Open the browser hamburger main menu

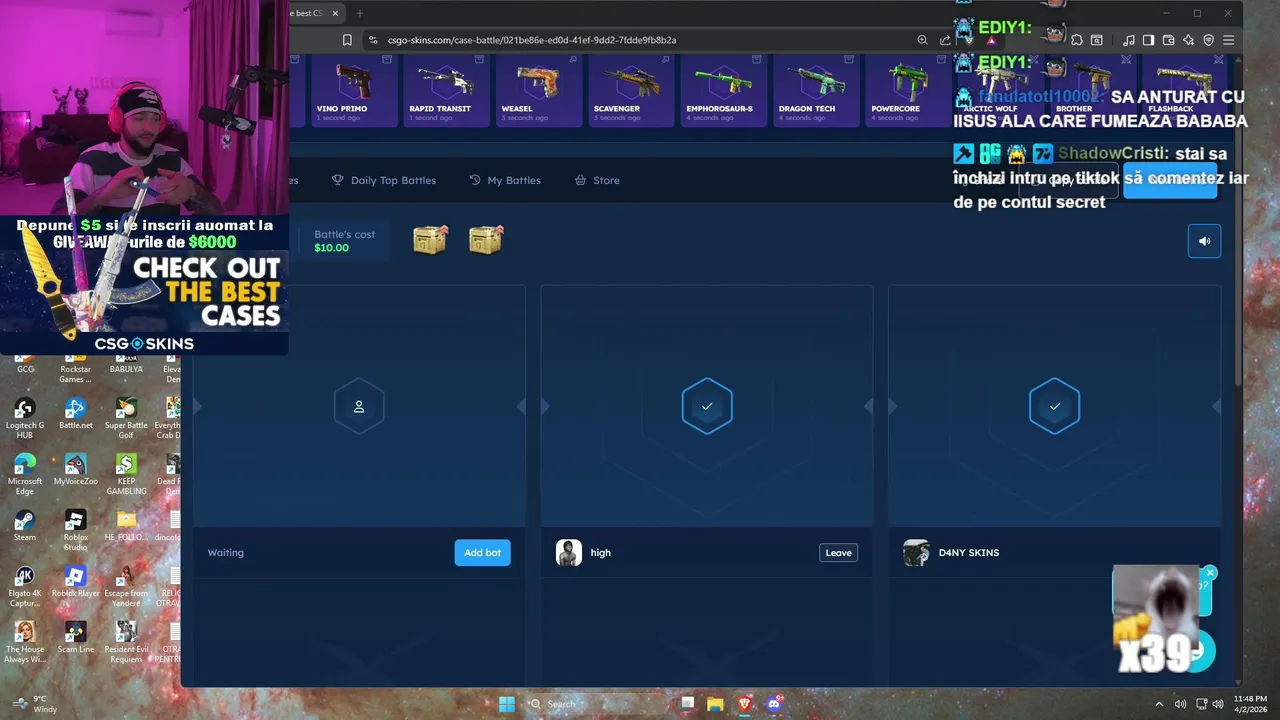(1228, 40)
